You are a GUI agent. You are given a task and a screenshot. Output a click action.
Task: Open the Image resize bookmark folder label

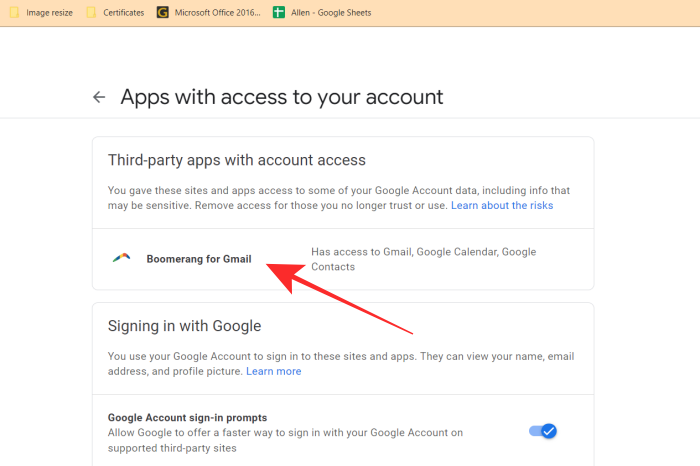(48, 13)
